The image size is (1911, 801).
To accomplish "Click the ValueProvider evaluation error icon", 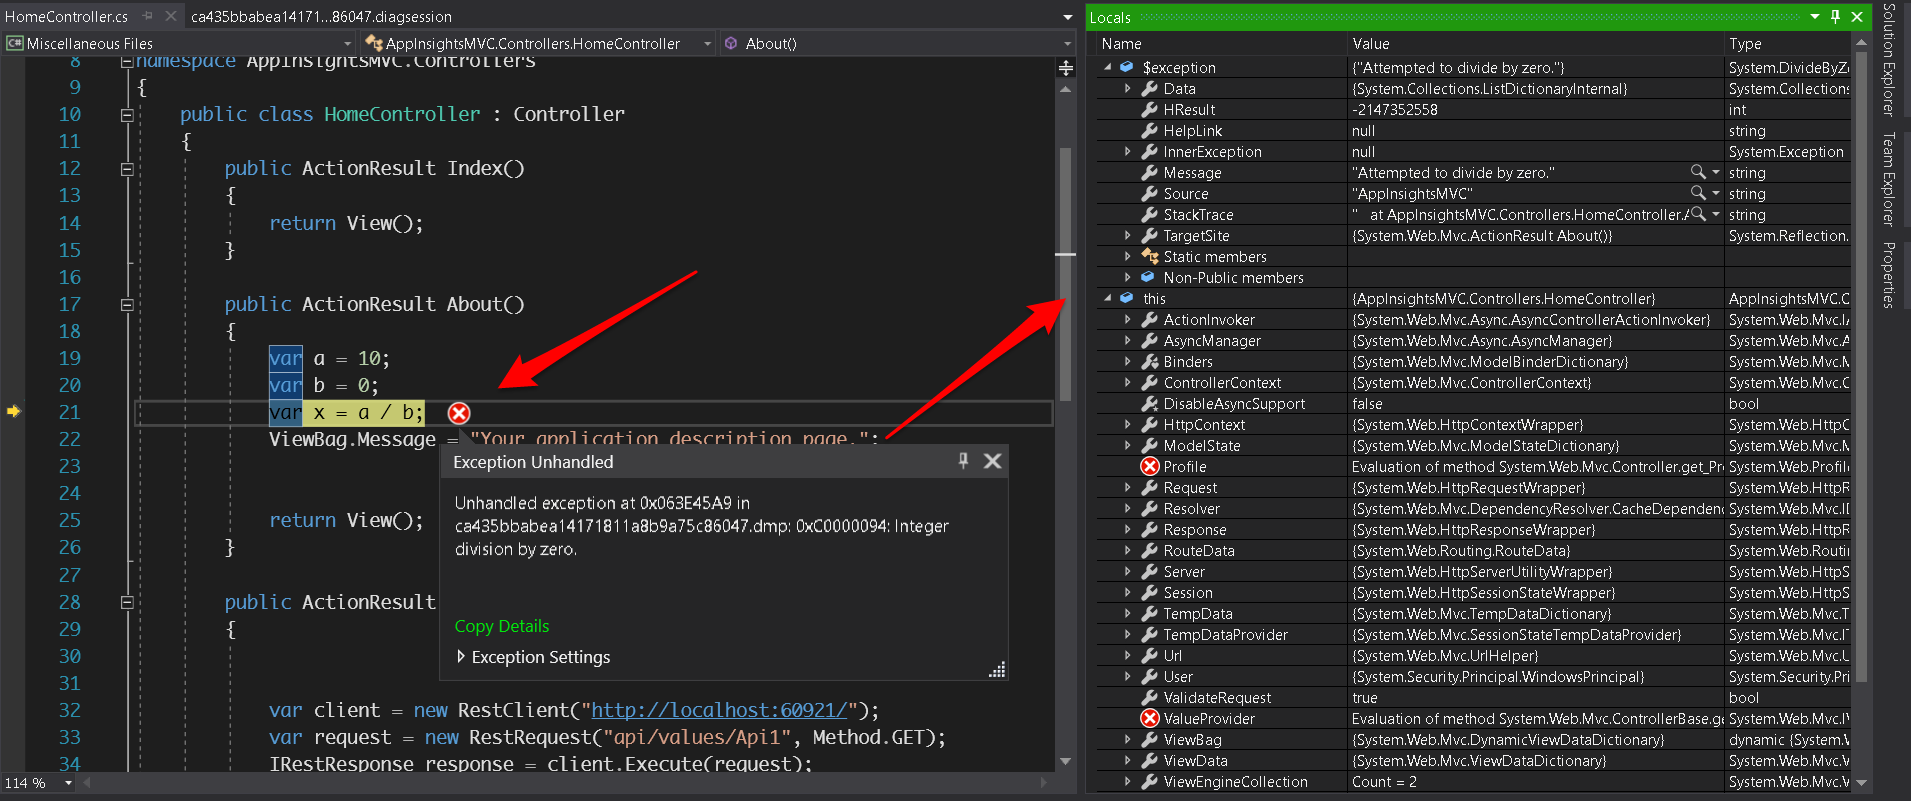I will (x=1150, y=718).
